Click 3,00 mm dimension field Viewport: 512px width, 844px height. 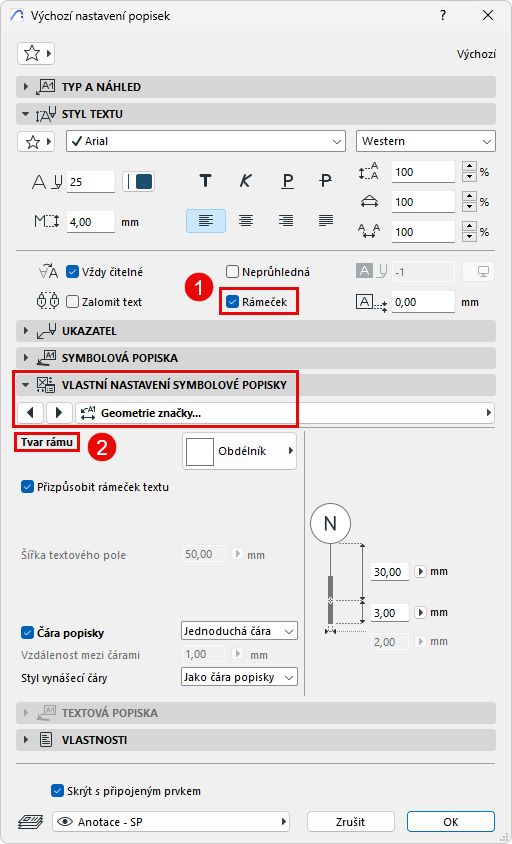pos(390,613)
